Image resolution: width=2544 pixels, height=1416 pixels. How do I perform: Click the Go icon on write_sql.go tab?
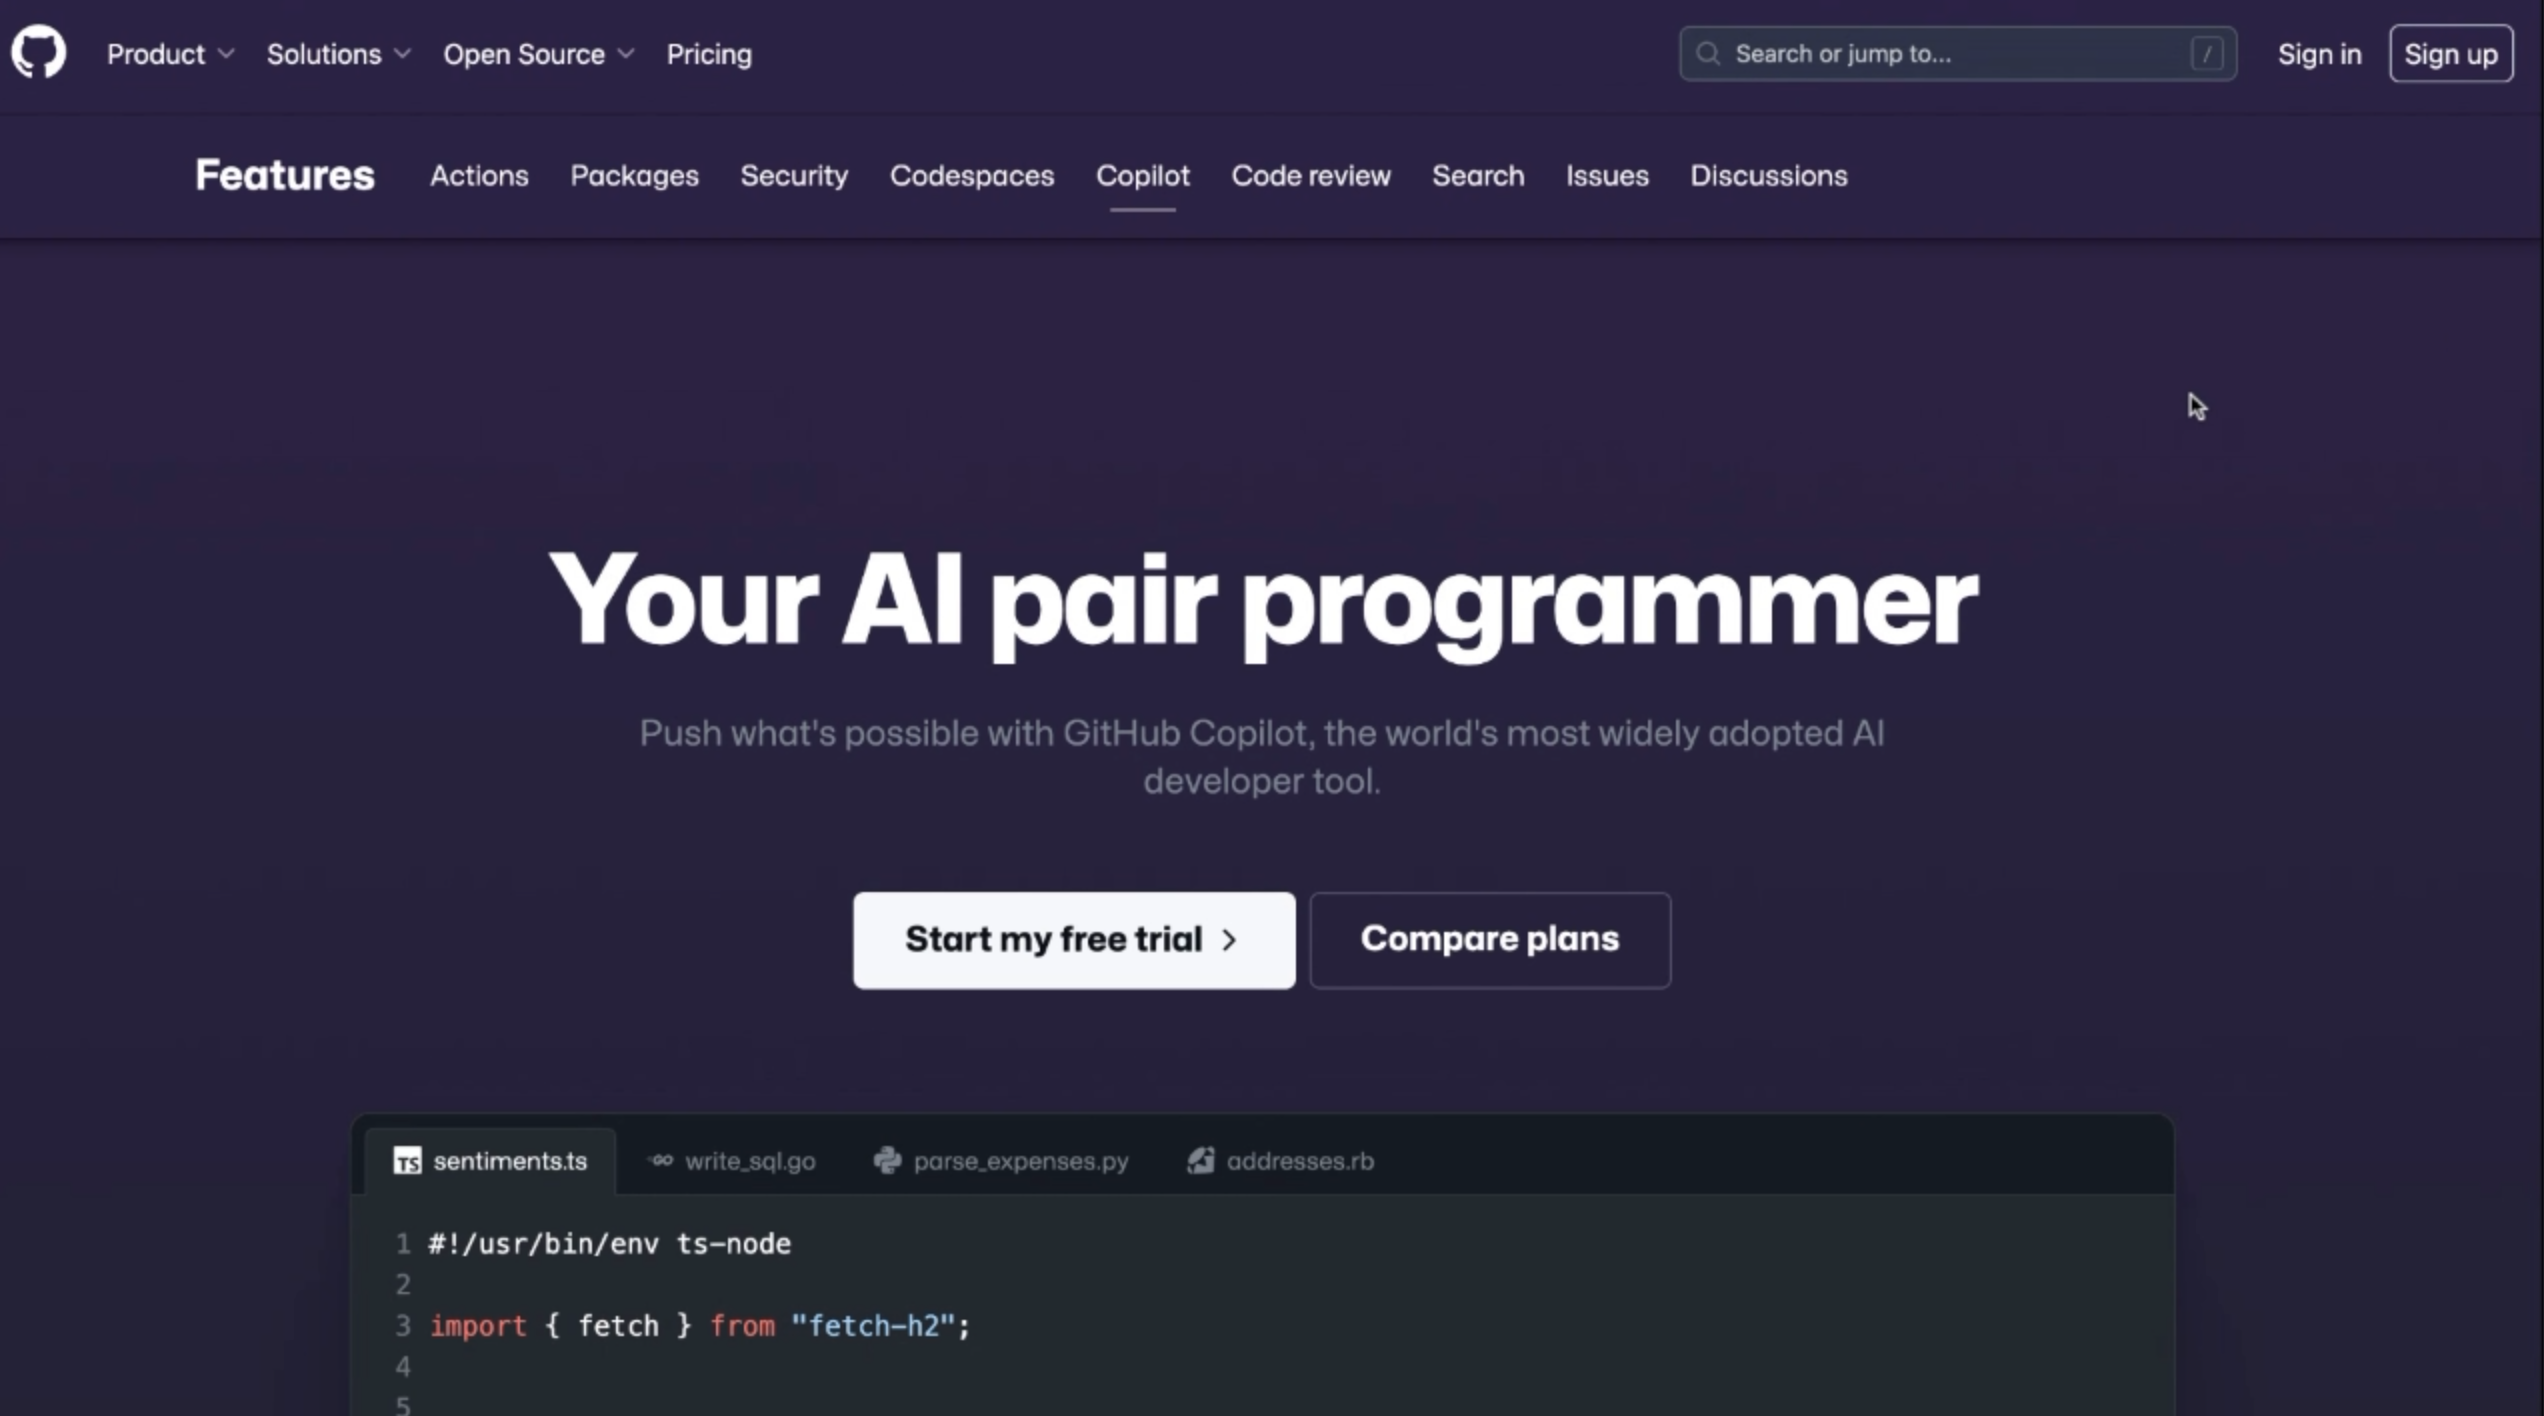(660, 1161)
